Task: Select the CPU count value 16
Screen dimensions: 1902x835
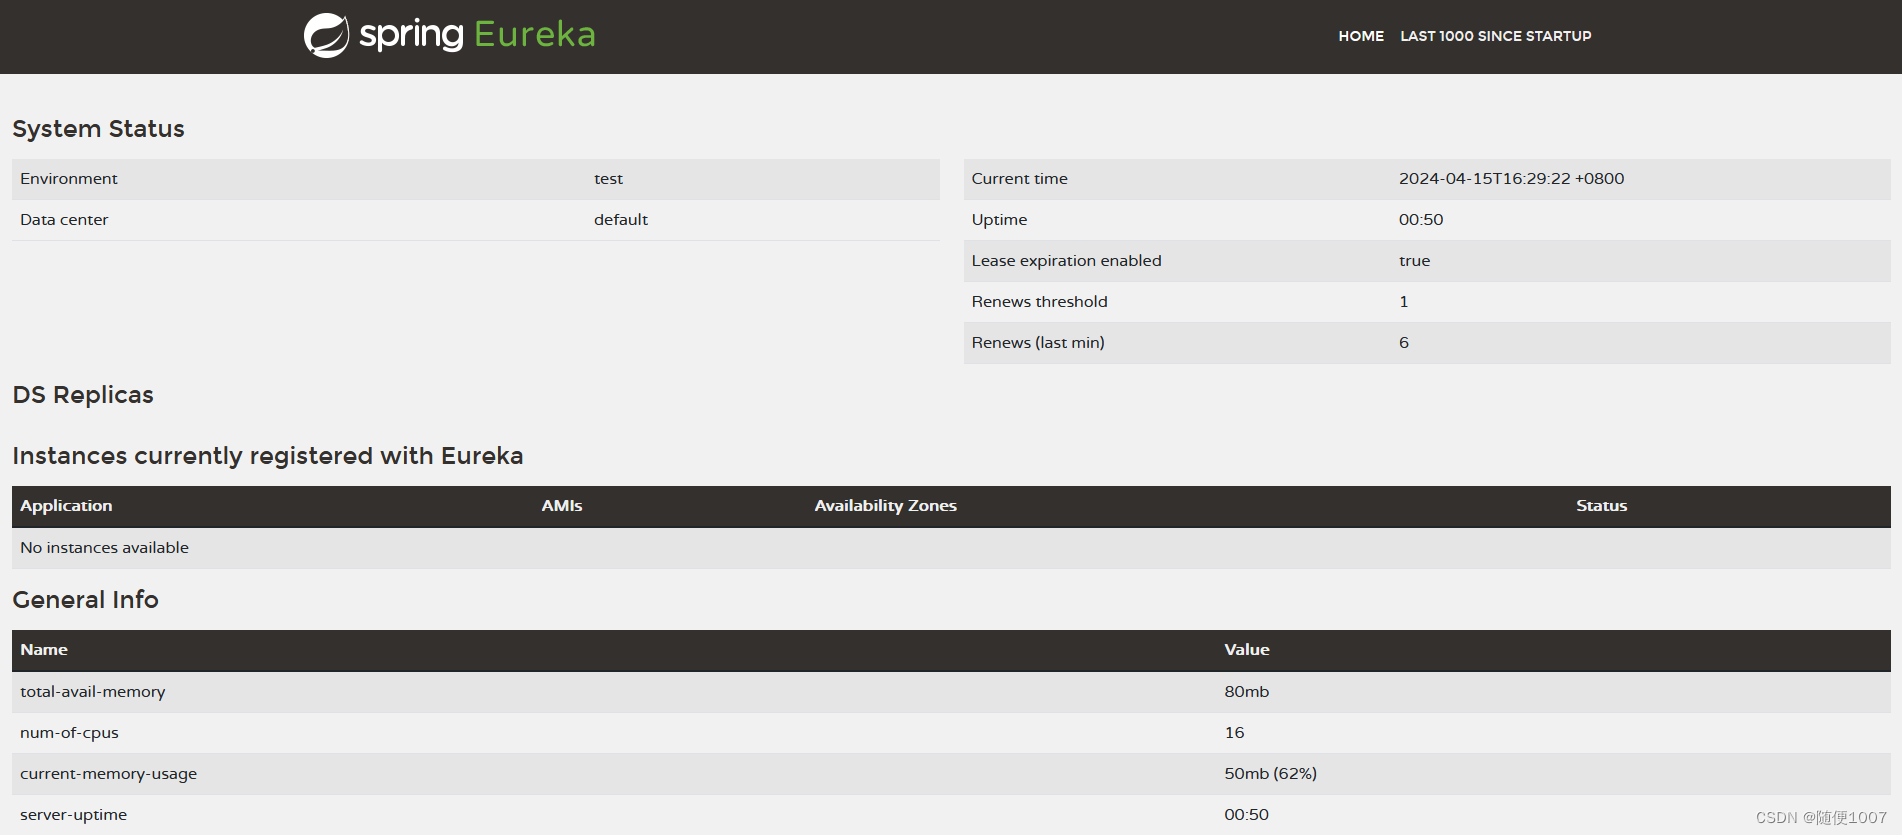Action: coord(1234,733)
